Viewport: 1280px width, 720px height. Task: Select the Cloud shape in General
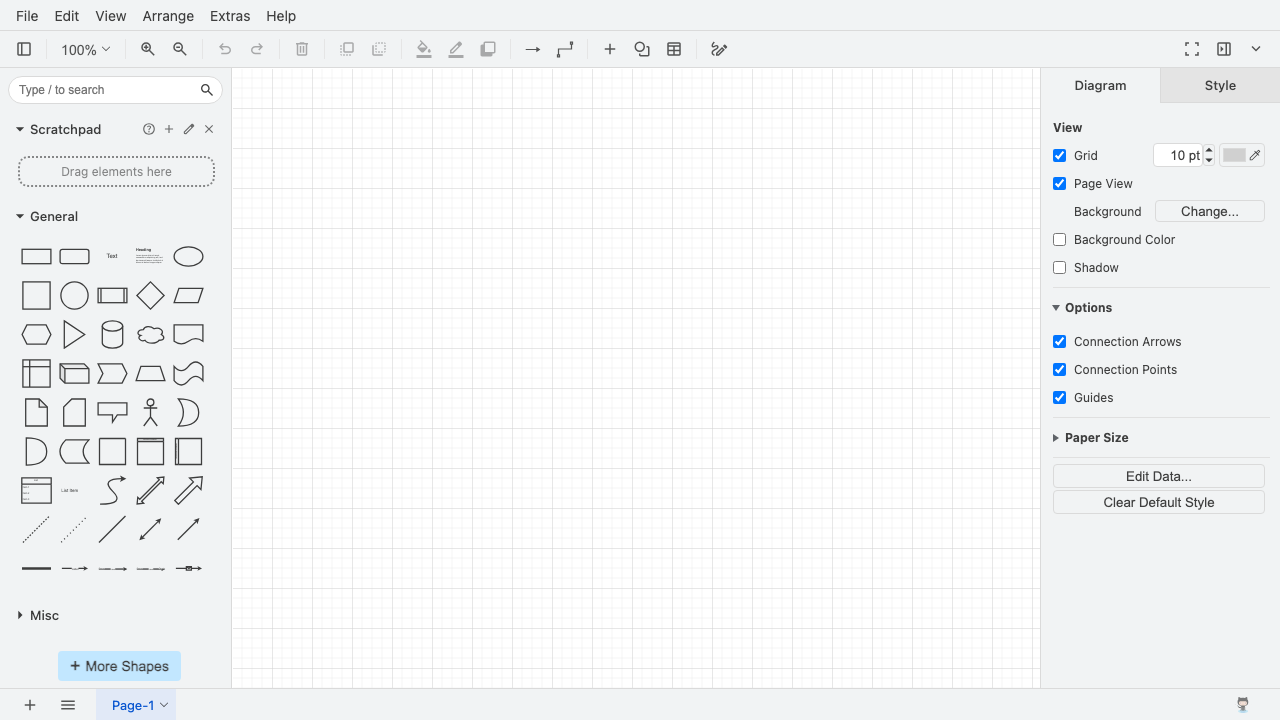150,335
